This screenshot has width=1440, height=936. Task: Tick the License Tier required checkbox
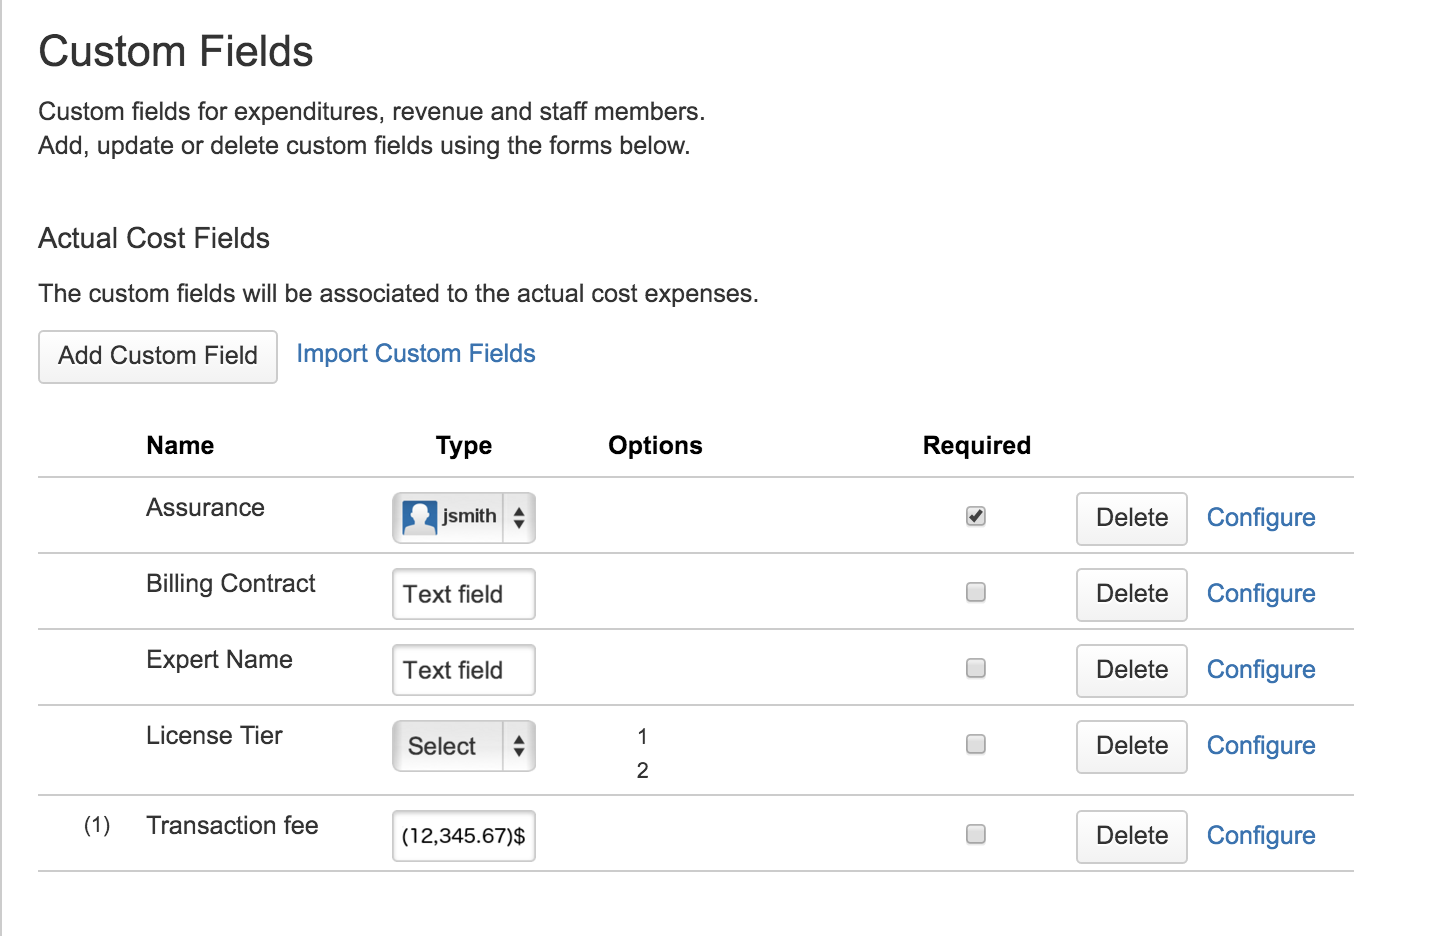pos(976,744)
